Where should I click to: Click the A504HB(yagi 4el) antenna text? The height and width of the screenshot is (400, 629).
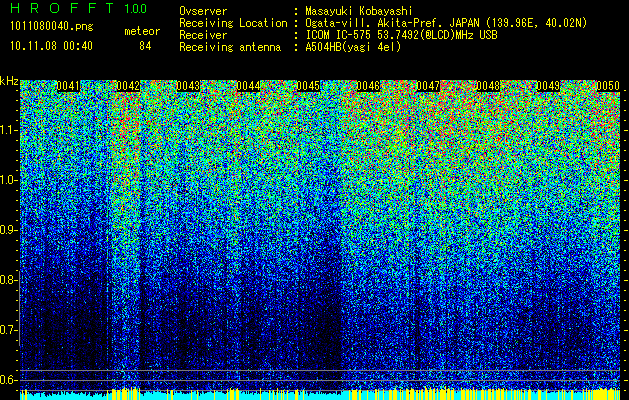353,47
